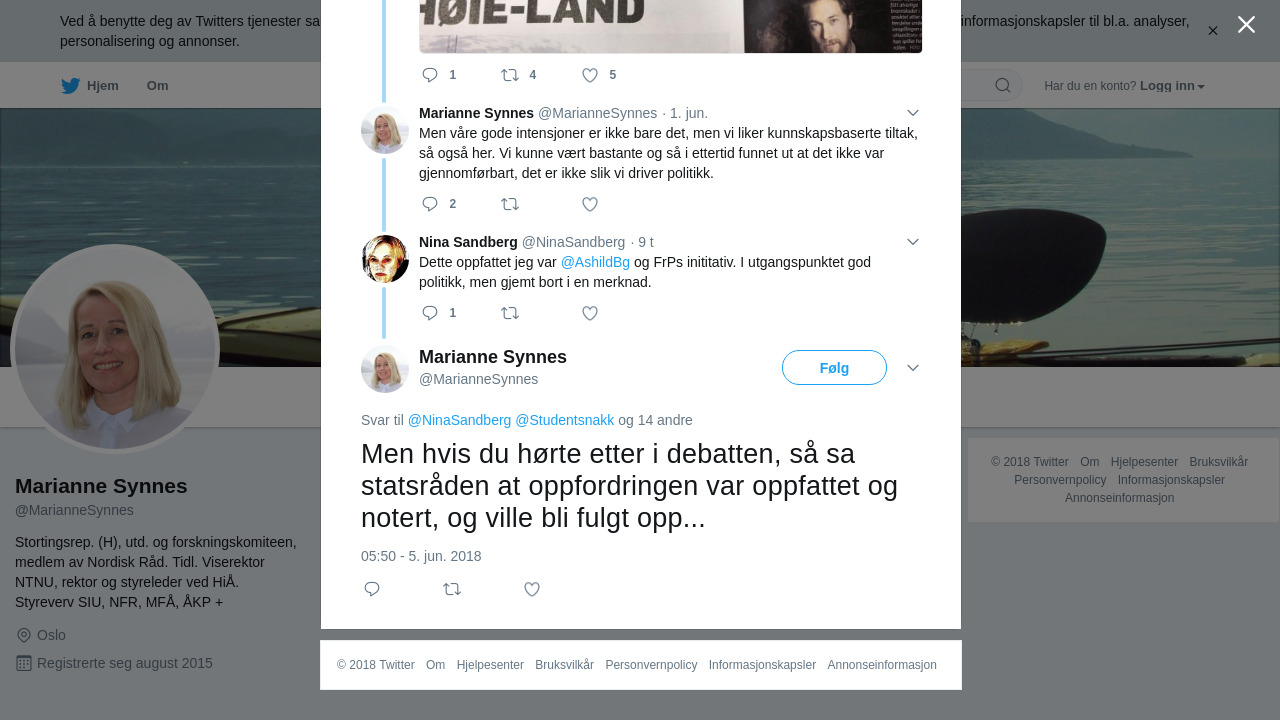Retweet Marianne Synnes' 1. jun. tweet
Viewport: 1280px width, 720px height.
pos(510,204)
